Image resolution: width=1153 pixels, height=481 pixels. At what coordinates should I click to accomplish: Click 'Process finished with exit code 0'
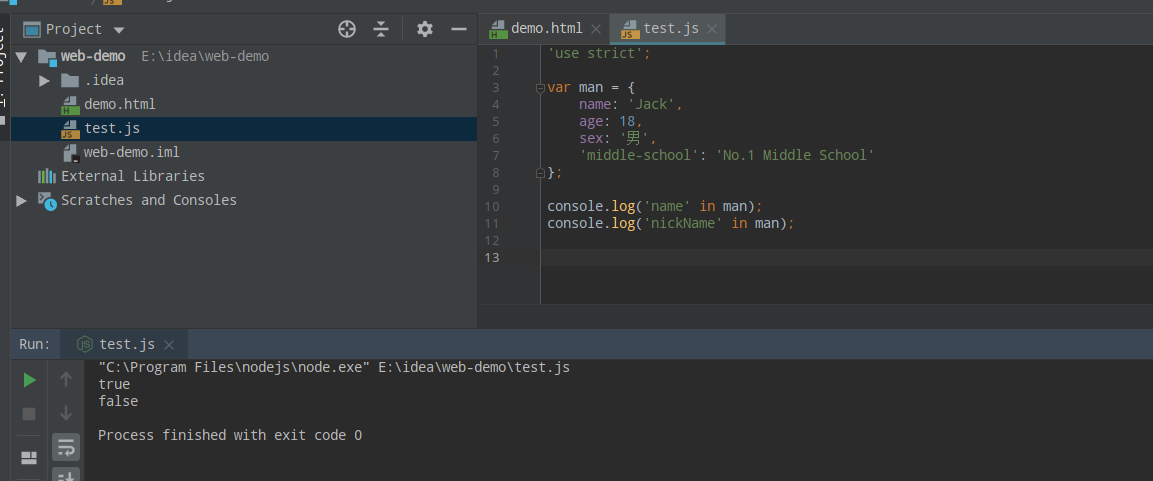(x=230, y=435)
